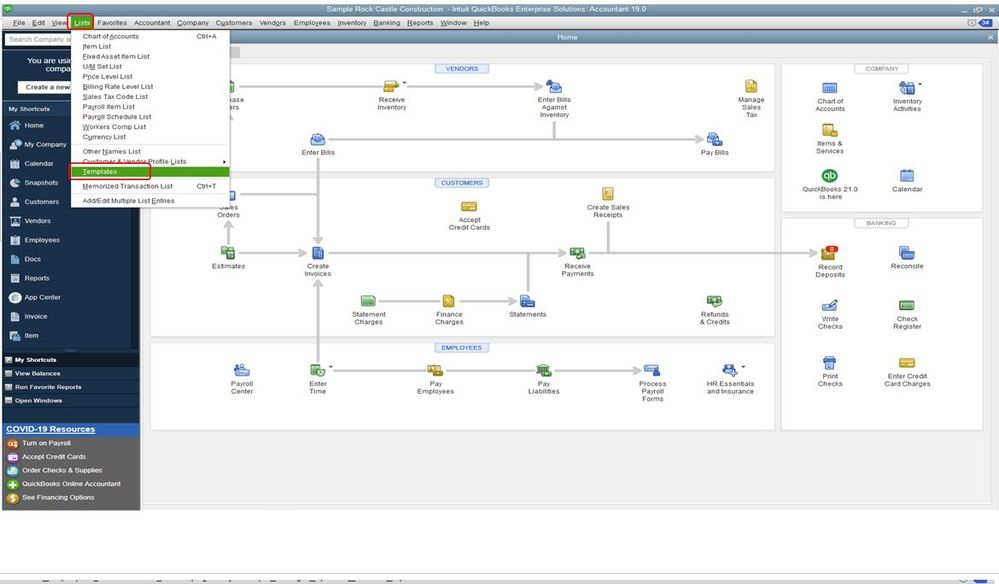The width and height of the screenshot is (999, 584).
Task: Click the Refunds & Credits icon
Action: click(x=714, y=301)
